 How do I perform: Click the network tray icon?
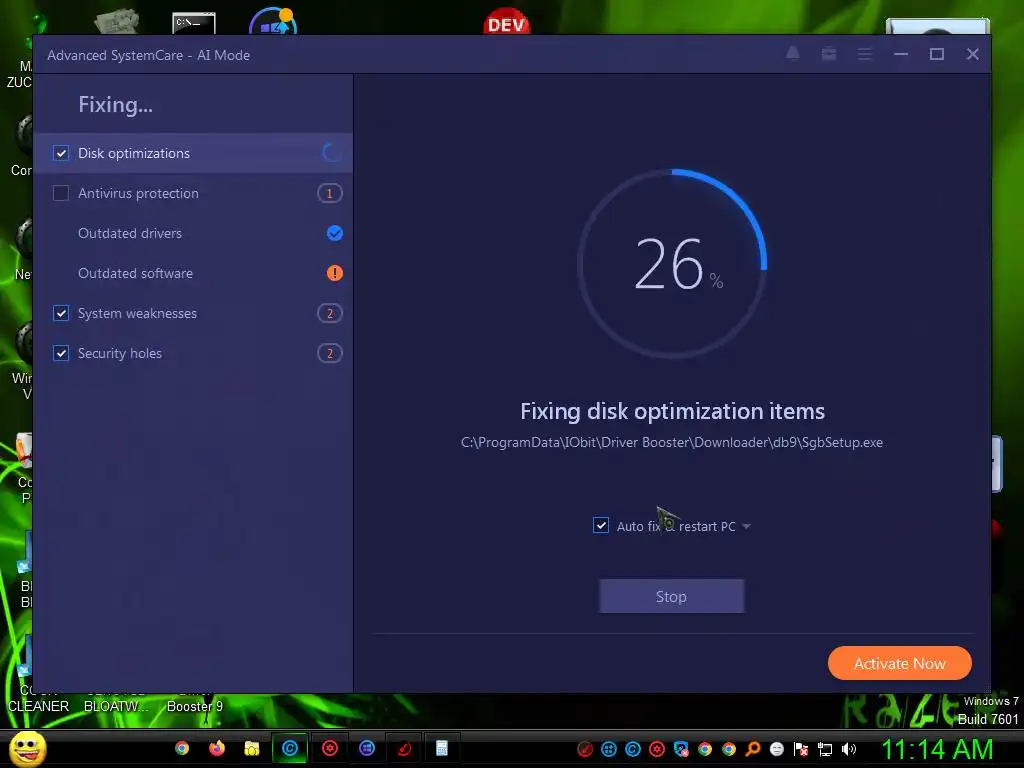pos(825,749)
